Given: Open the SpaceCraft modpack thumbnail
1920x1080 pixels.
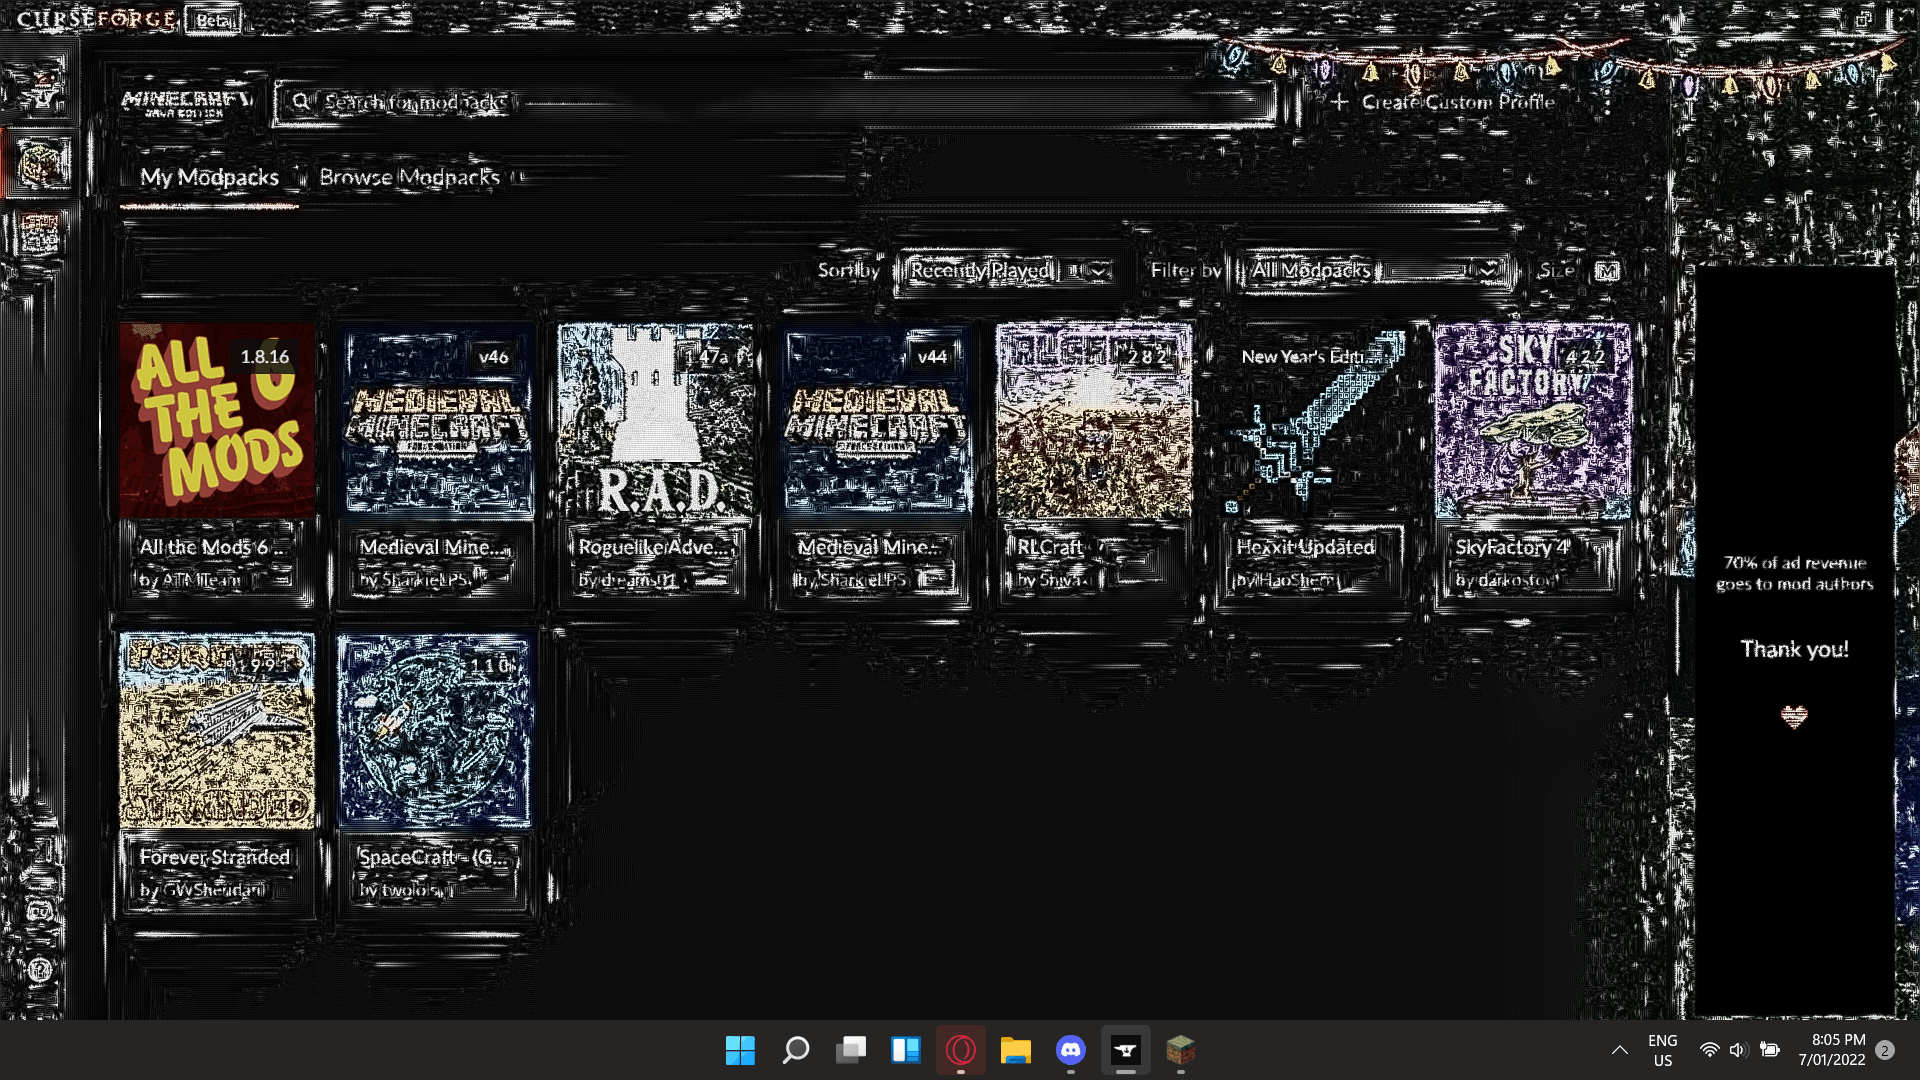Looking at the screenshot, I should click(436, 730).
